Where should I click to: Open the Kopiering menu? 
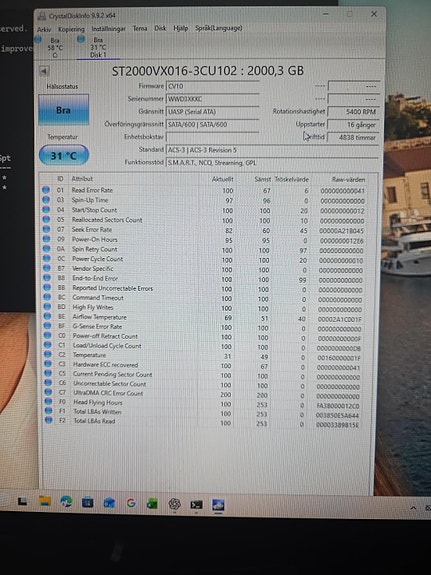point(71,29)
